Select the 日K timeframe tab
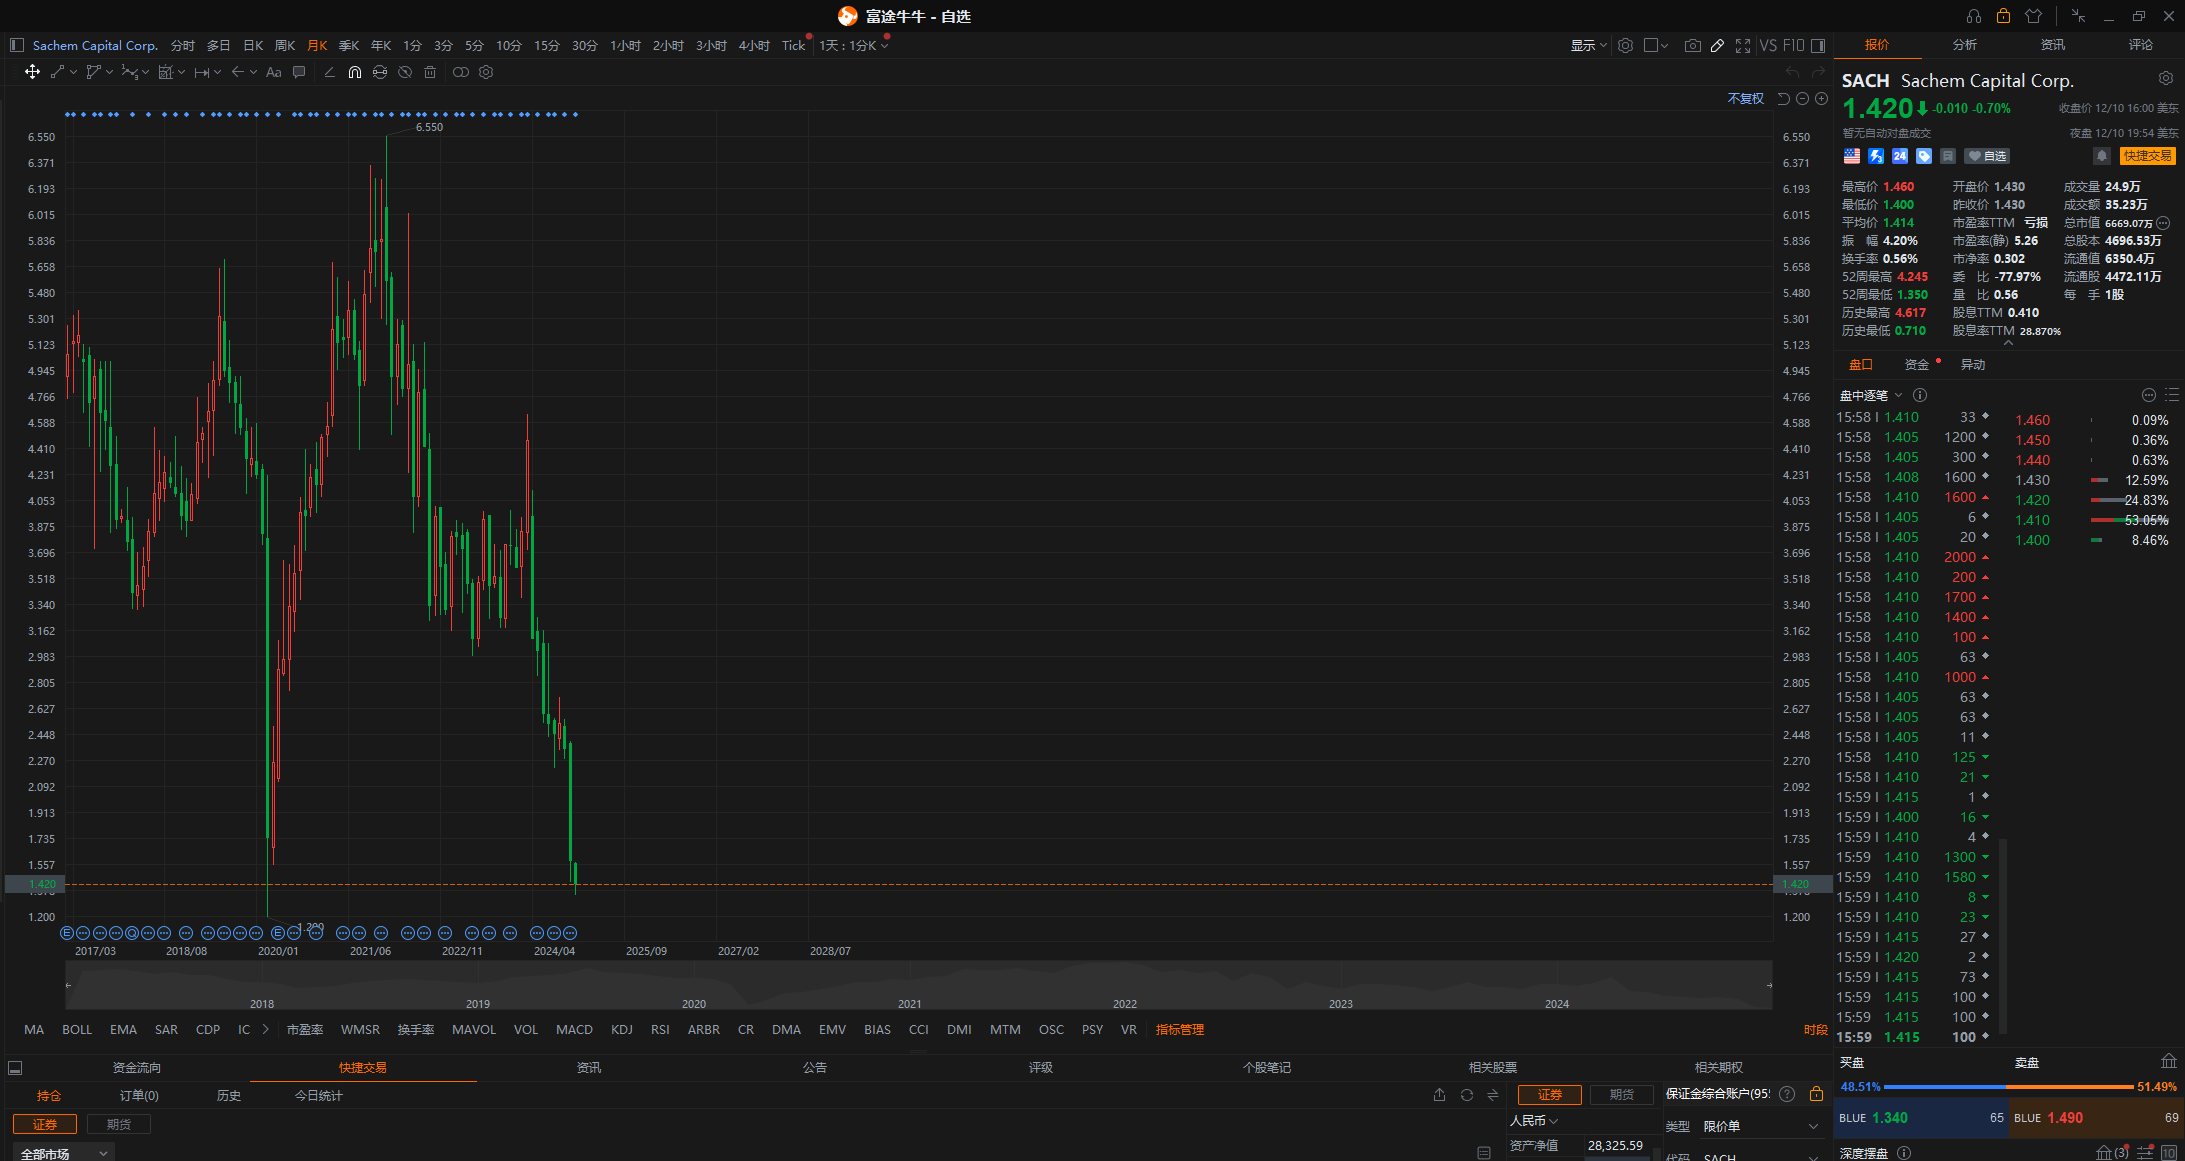The image size is (2185, 1161). 253,46
